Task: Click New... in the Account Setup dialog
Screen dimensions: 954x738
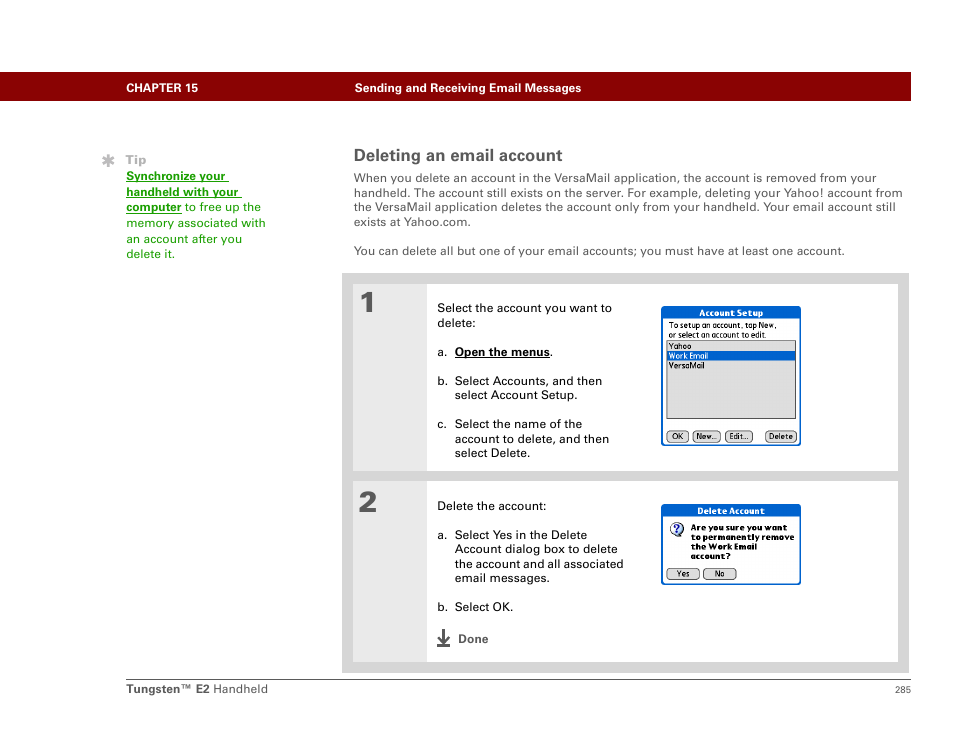Action: click(x=706, y=436)
